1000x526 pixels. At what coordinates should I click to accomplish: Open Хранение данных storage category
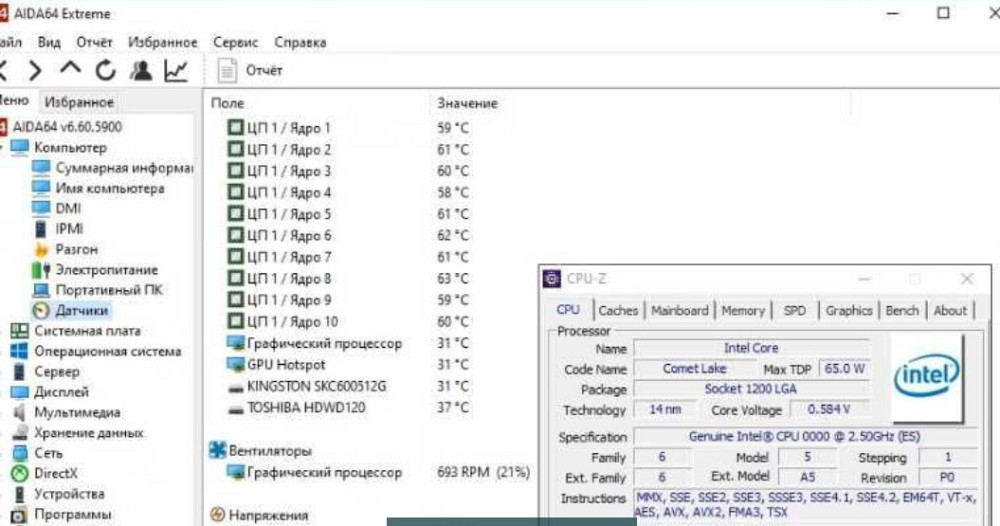click(89, 432)
